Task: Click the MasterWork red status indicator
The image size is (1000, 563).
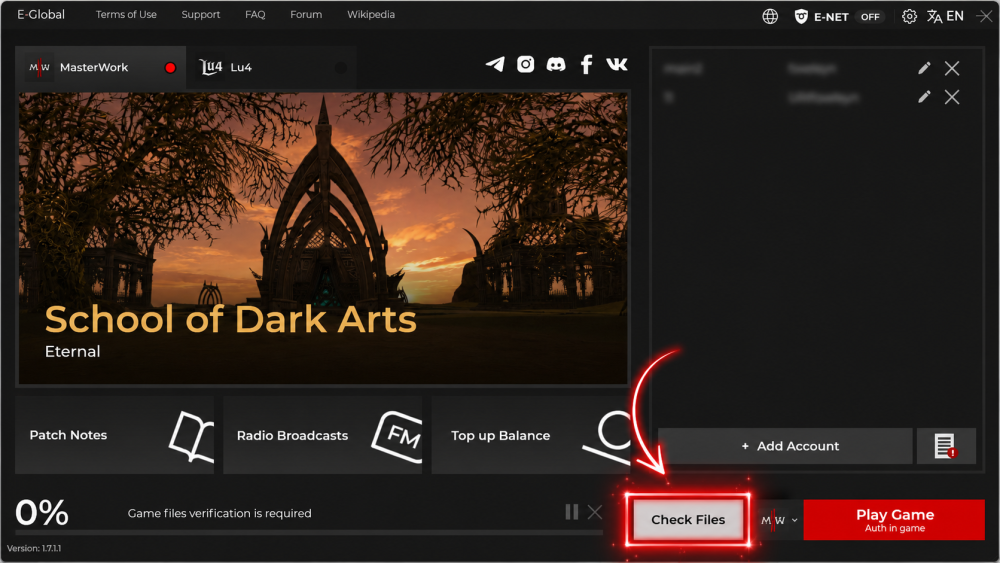Action: (170, 68)
